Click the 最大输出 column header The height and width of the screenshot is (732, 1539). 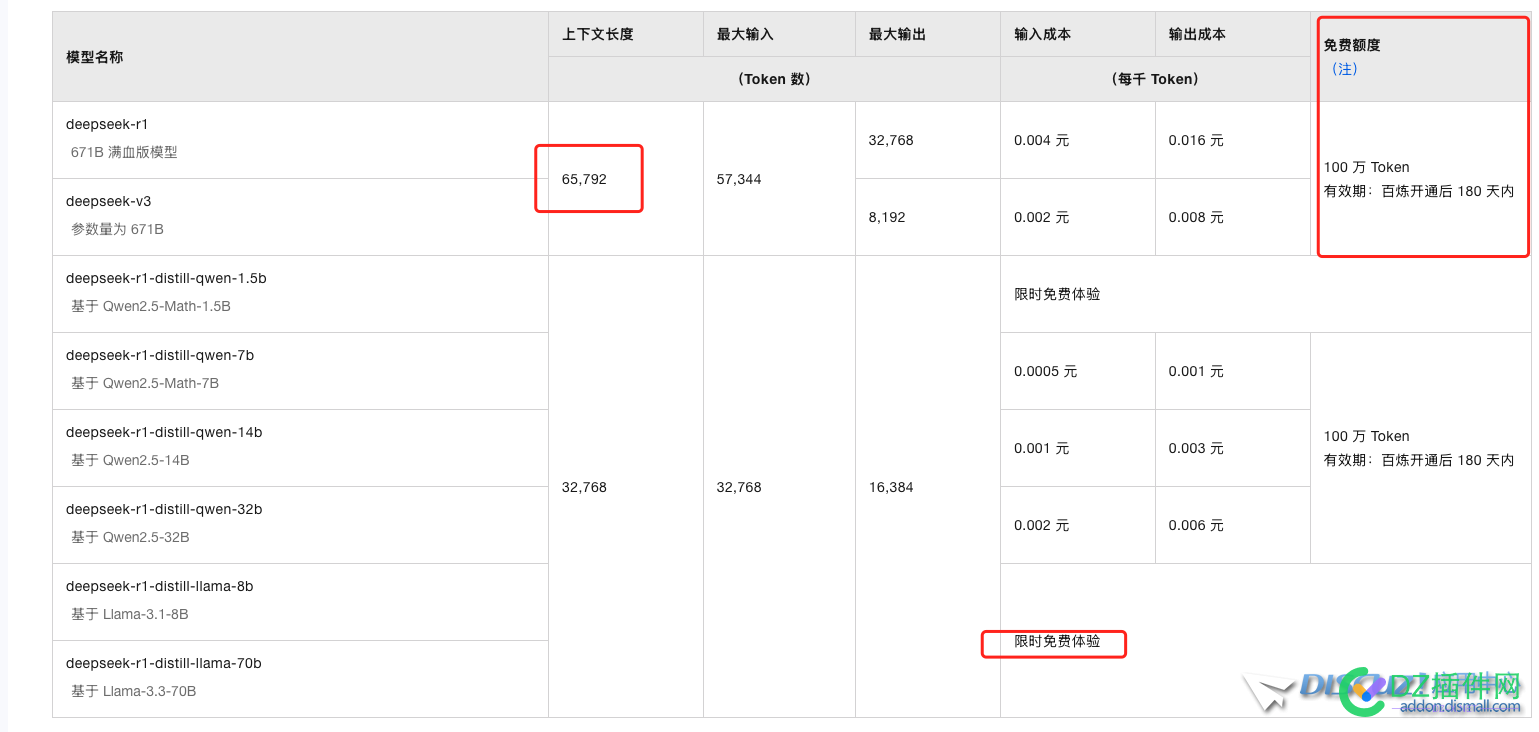click(x=898, y=34)
